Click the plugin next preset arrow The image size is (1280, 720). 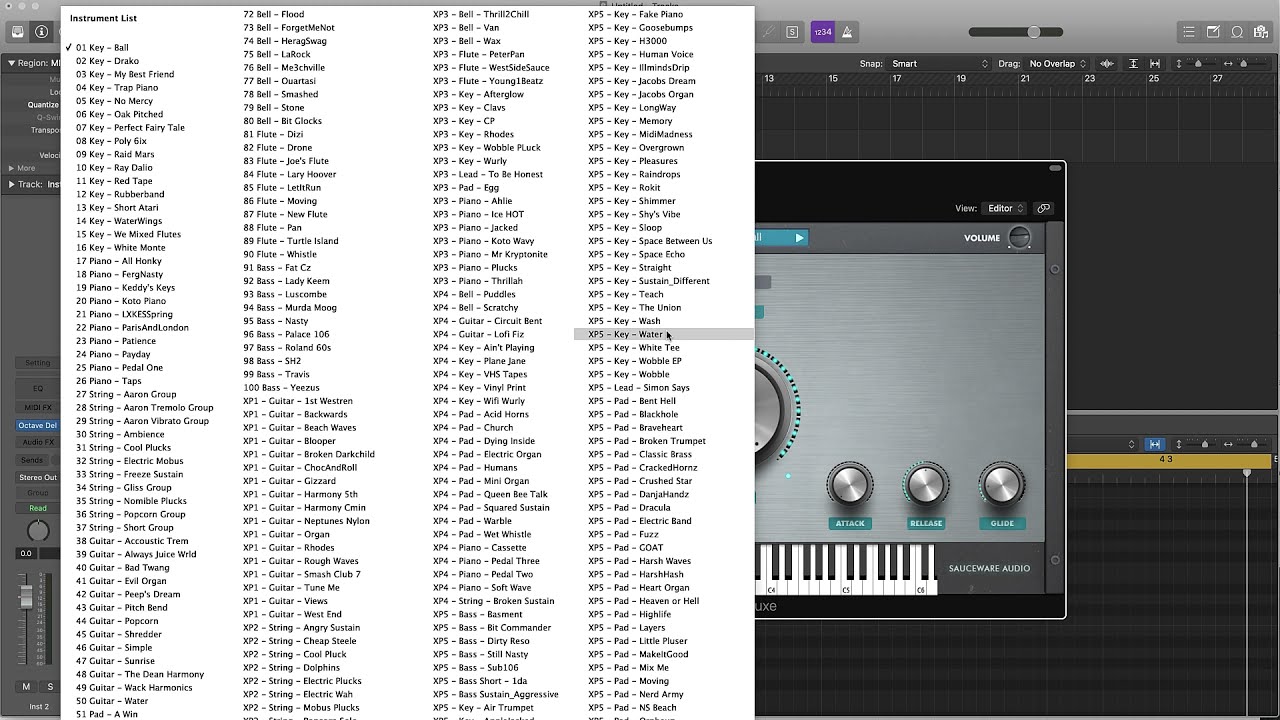pyautogui.click(x=799, y=238)
